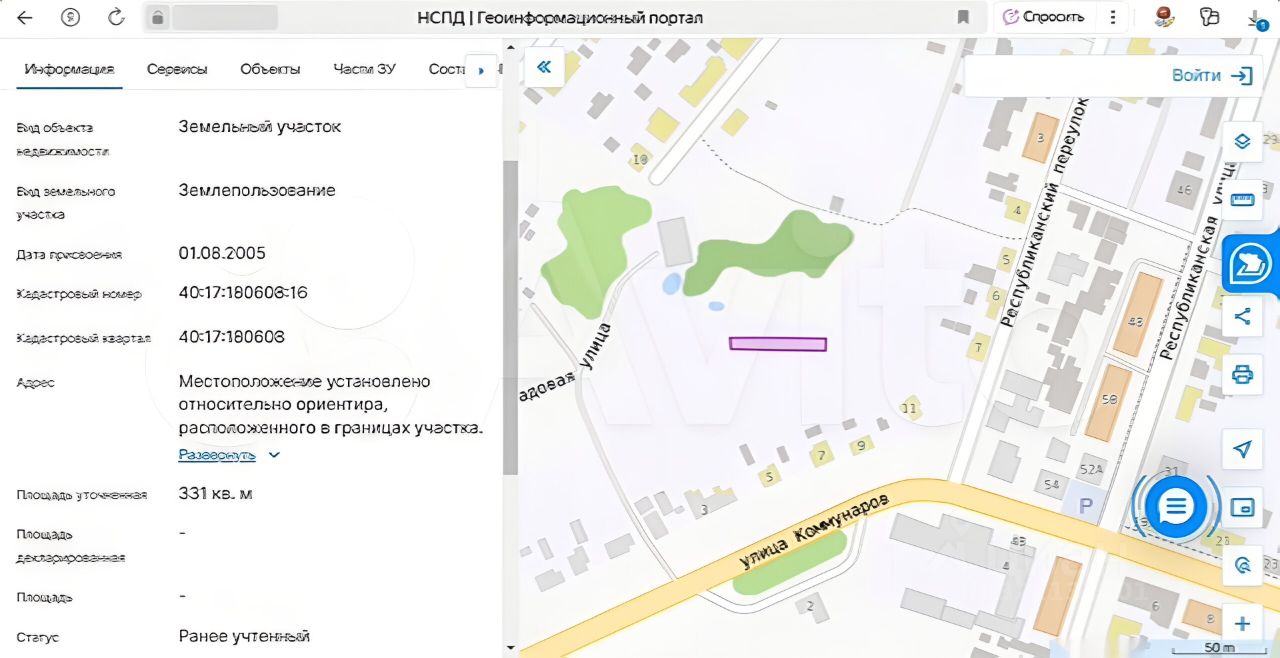Click the Кадастровый номер label

[x=79, y=294]
